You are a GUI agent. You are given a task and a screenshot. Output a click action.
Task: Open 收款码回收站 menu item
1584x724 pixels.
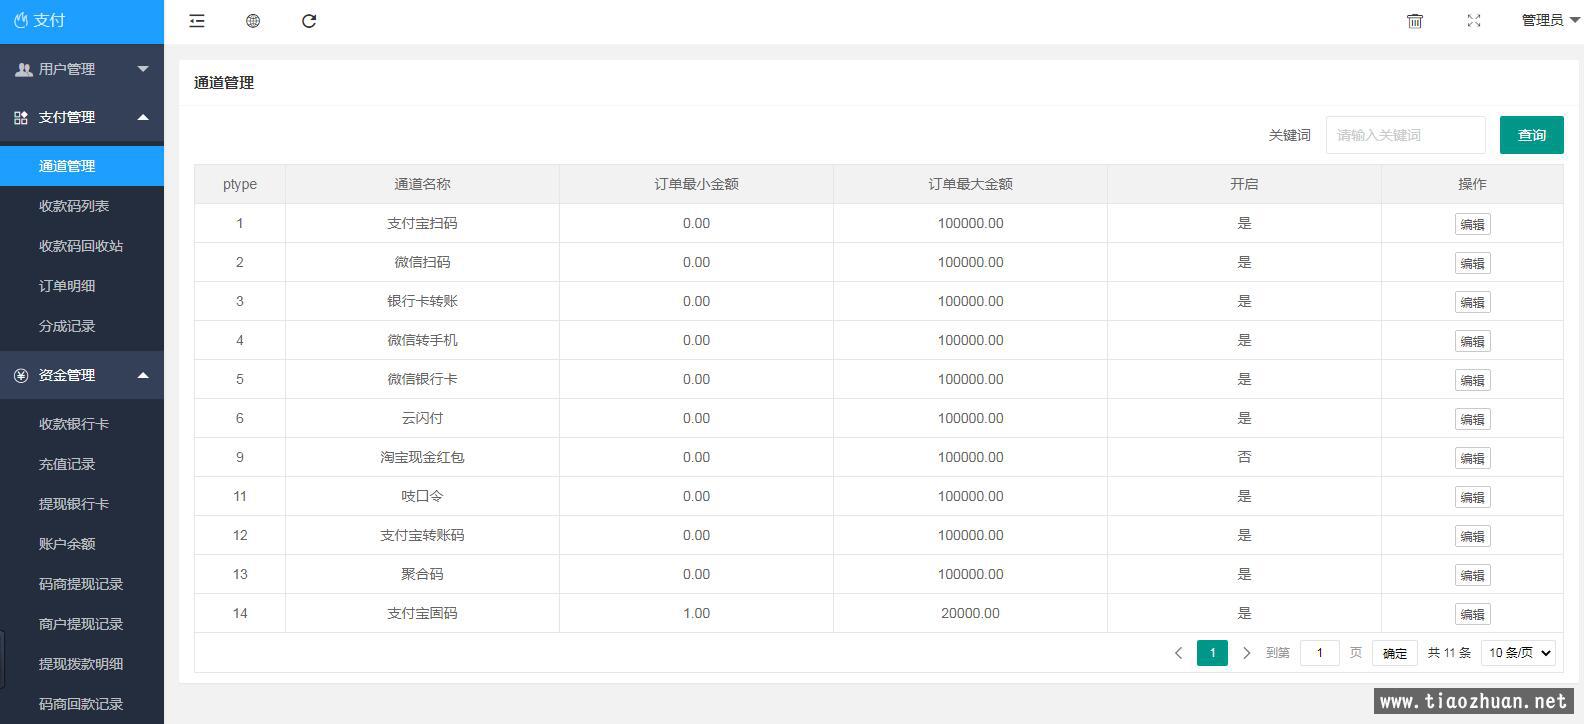82,246
